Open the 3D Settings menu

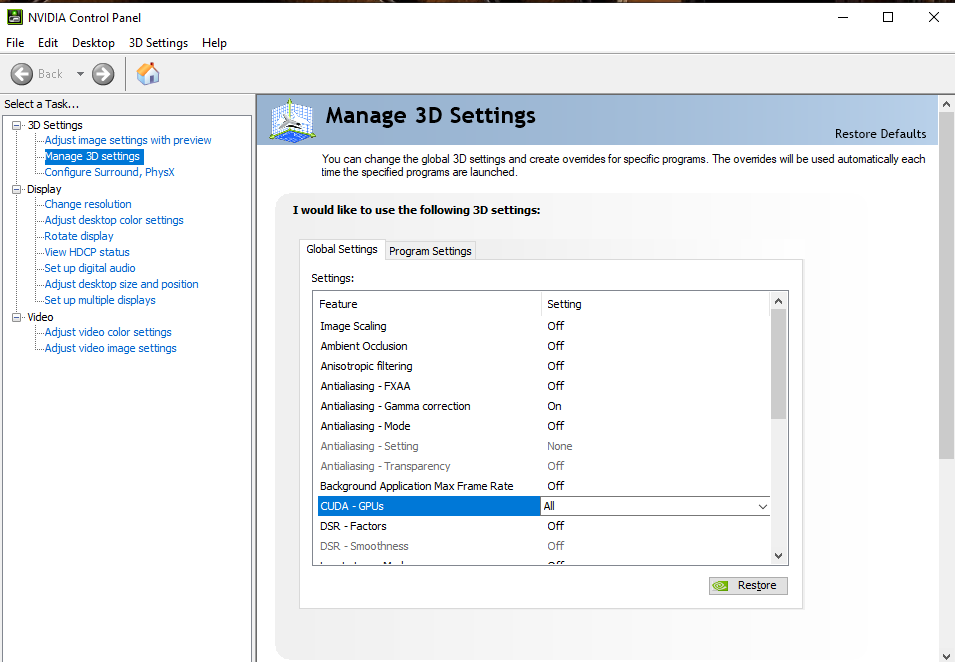[x=158, y=43]
